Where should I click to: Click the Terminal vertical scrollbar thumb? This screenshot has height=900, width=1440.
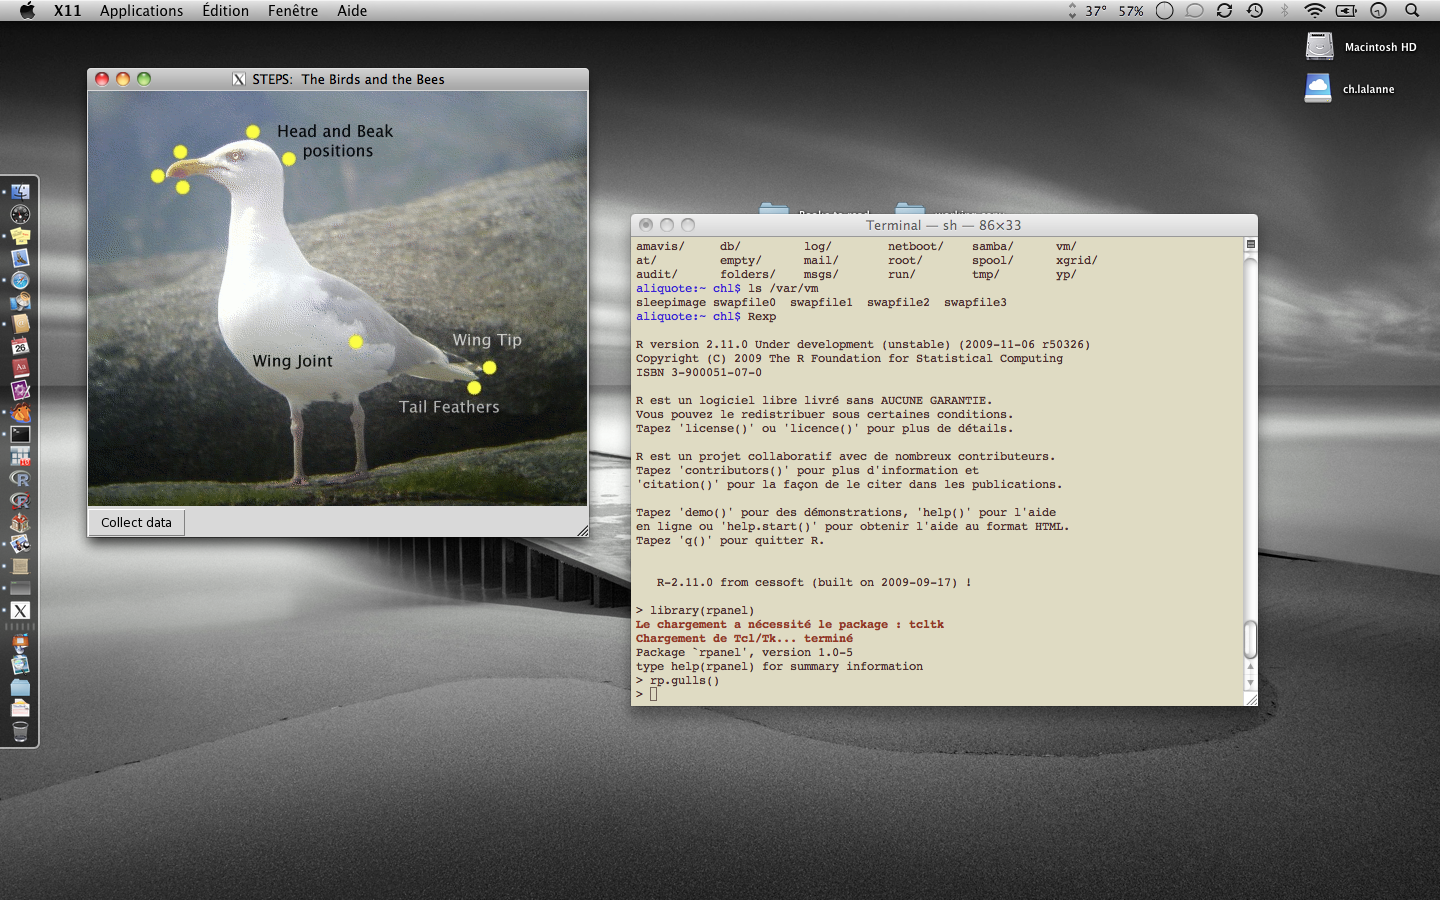tap(1250, 640)
